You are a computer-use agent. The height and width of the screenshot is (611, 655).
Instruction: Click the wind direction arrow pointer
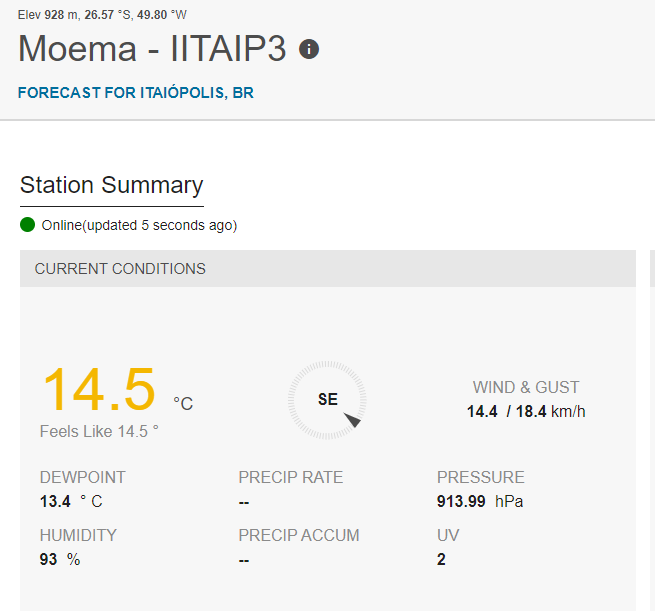pyautogui.click(x=353, y=420)
